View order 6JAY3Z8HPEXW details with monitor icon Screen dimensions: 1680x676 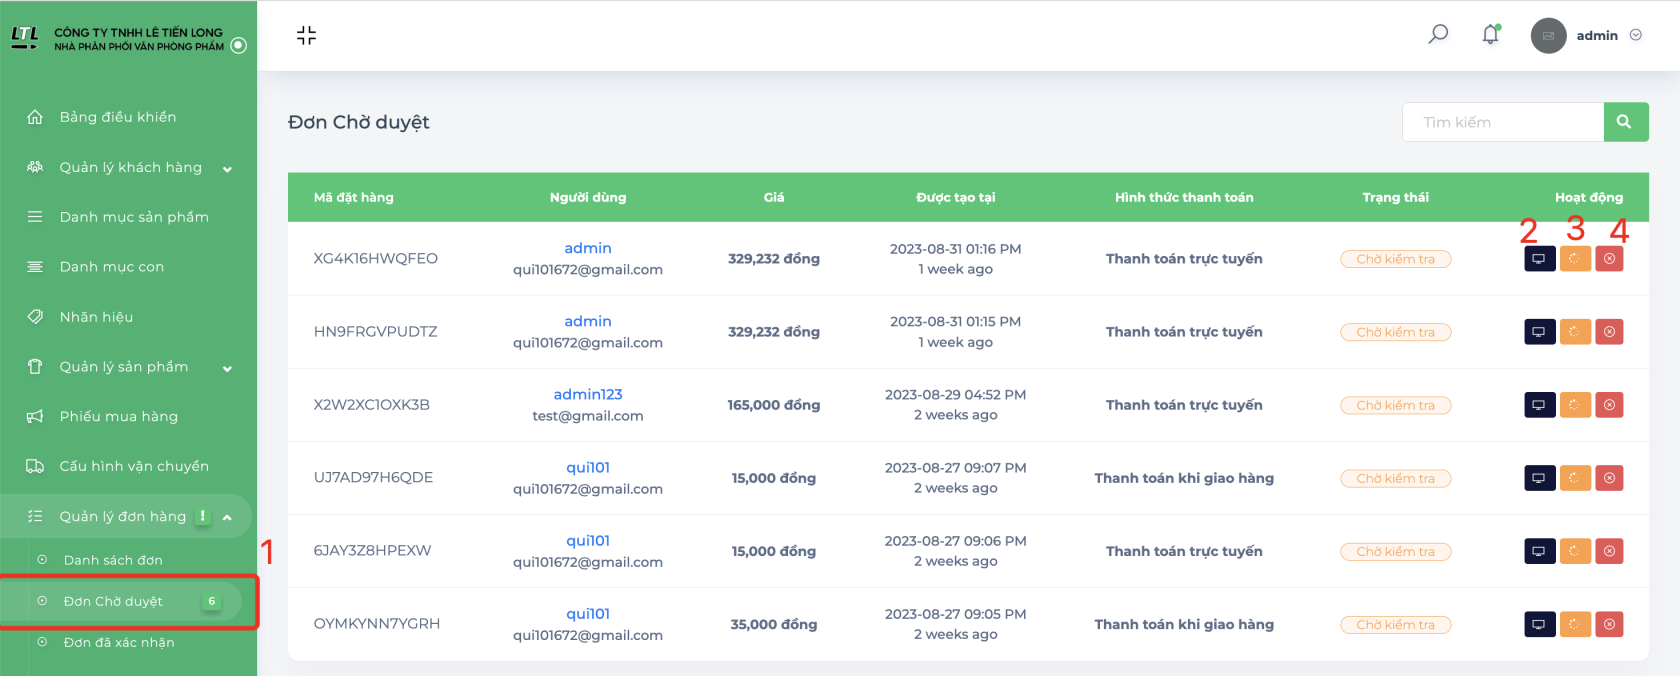[1539, 551]
